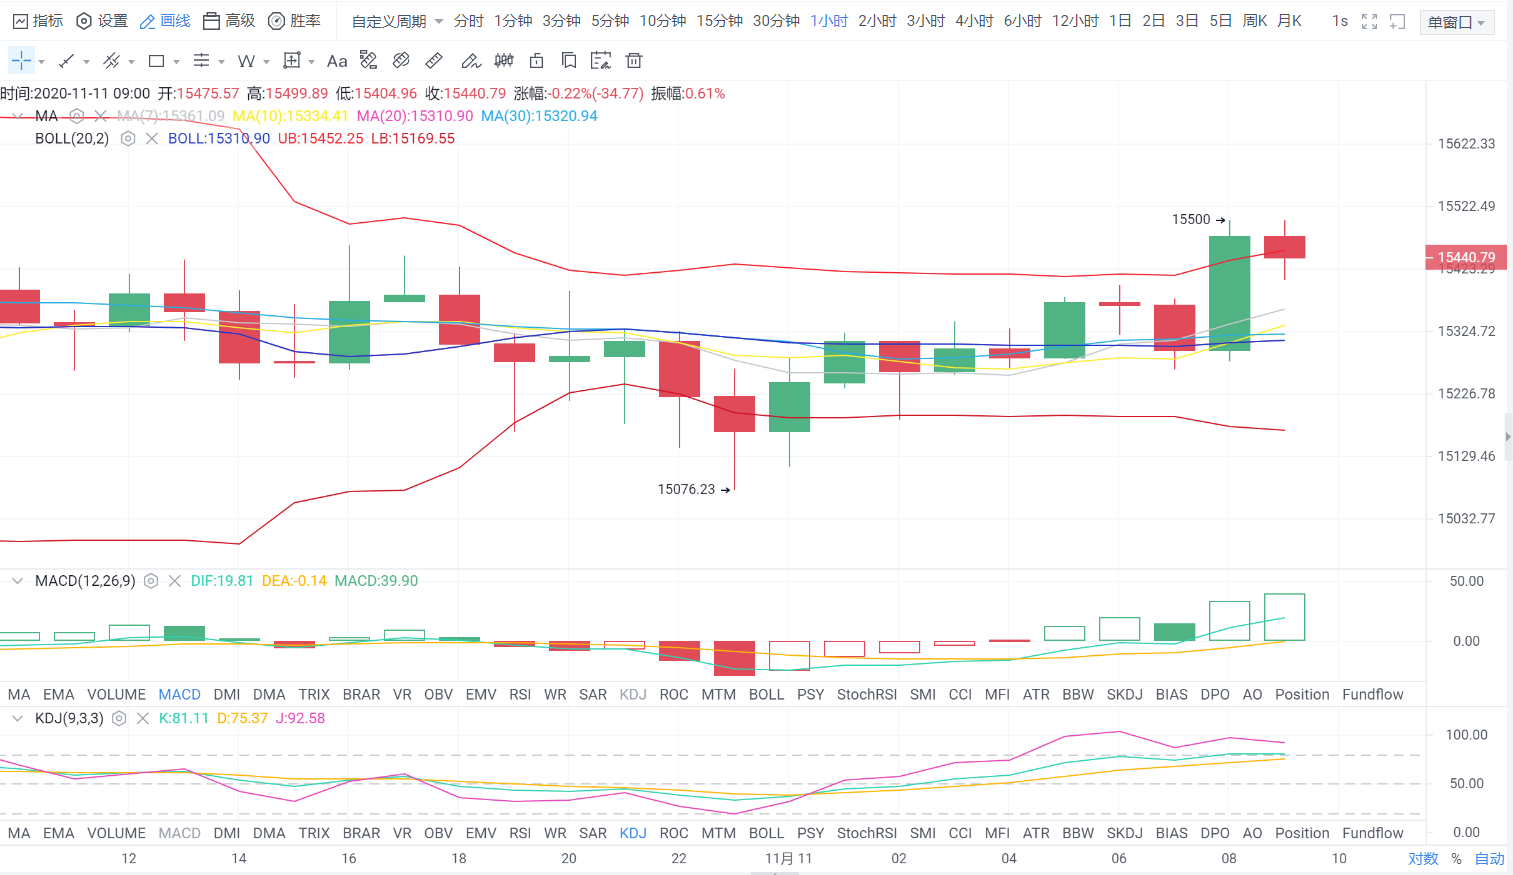
Task: Open crosshair tool dropdown arrow
Action: pyautogui.click(x=41, y=62)
